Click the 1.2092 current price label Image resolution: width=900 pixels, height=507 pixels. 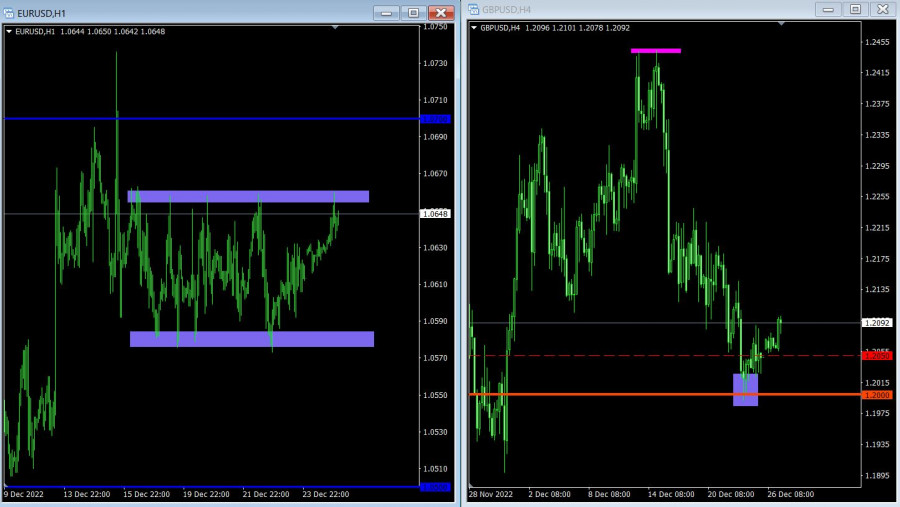click(876, 323)
